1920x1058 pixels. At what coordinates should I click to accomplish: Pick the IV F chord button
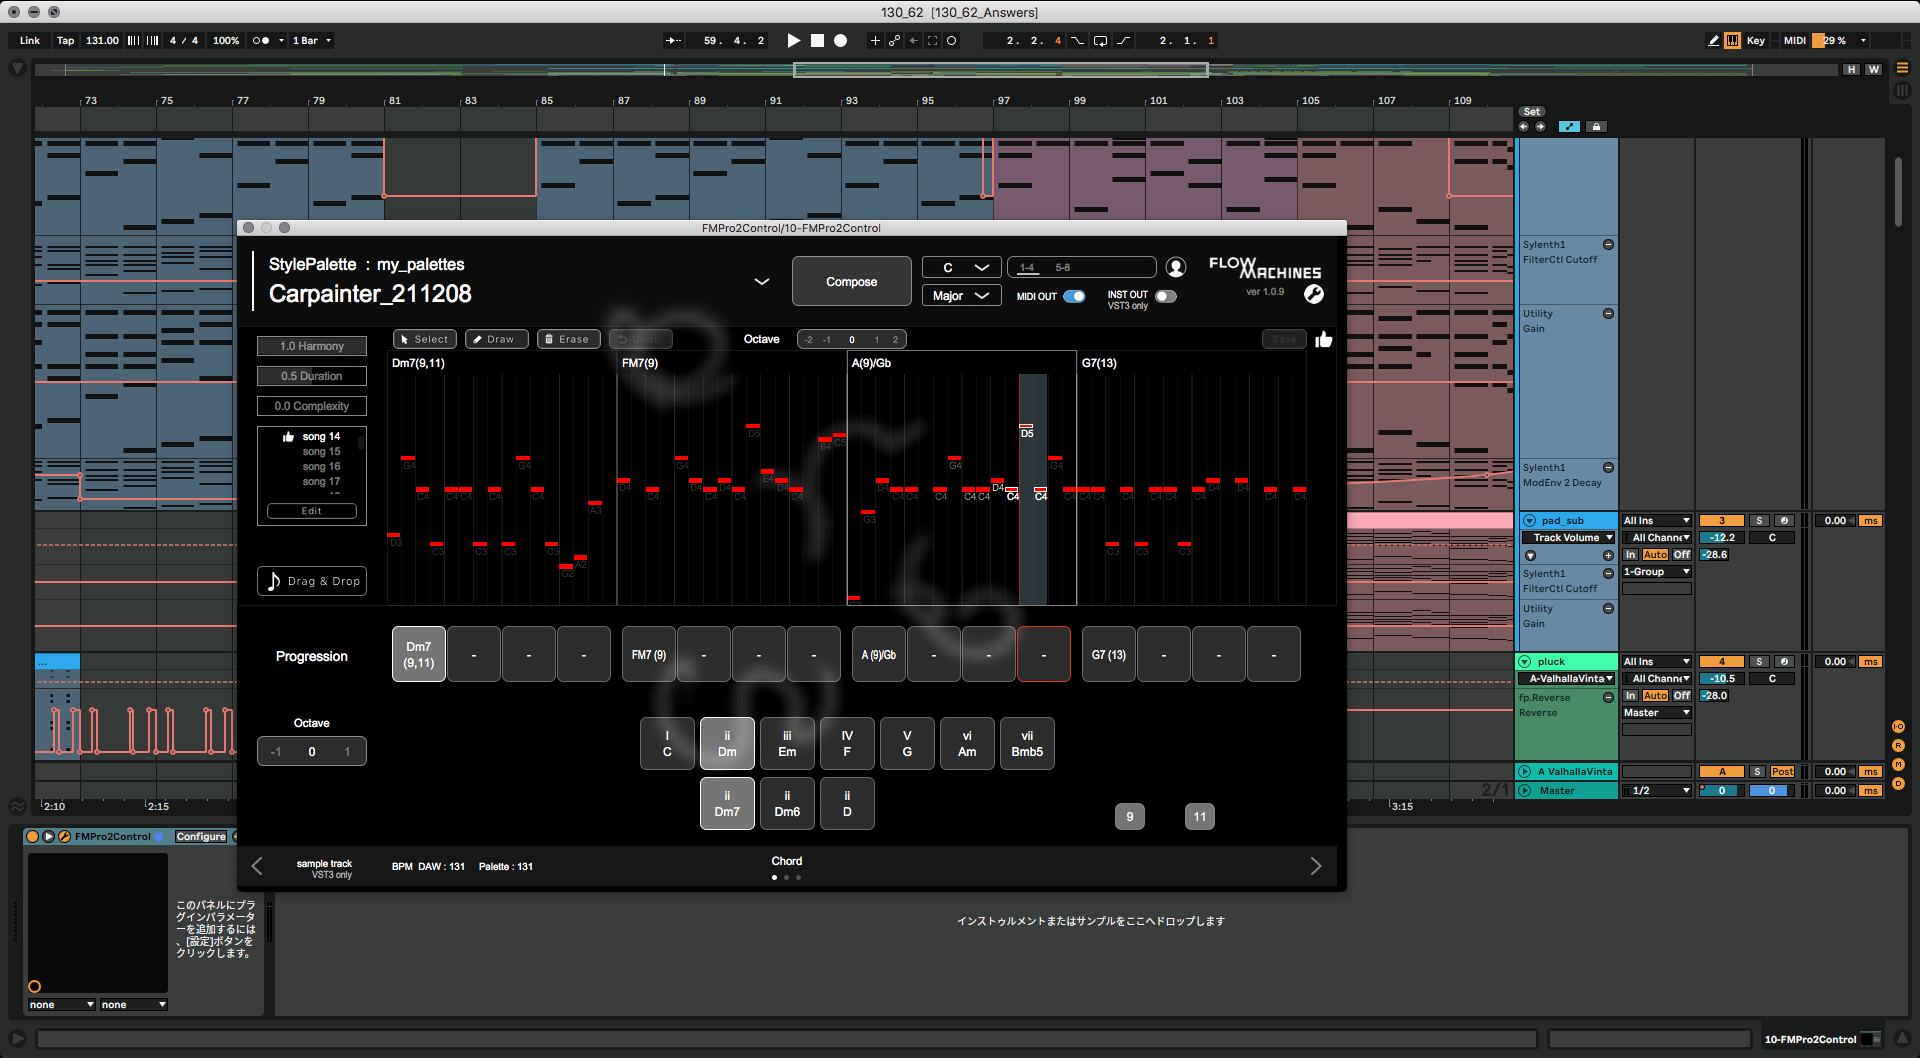pos(847,744)
